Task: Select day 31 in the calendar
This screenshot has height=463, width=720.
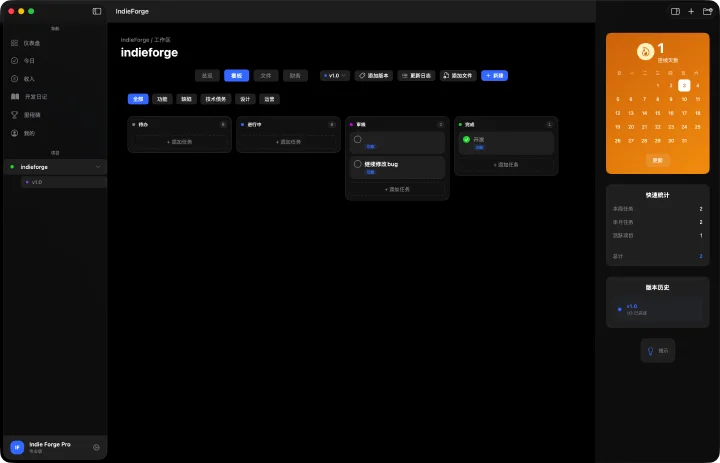Action: 684,141
